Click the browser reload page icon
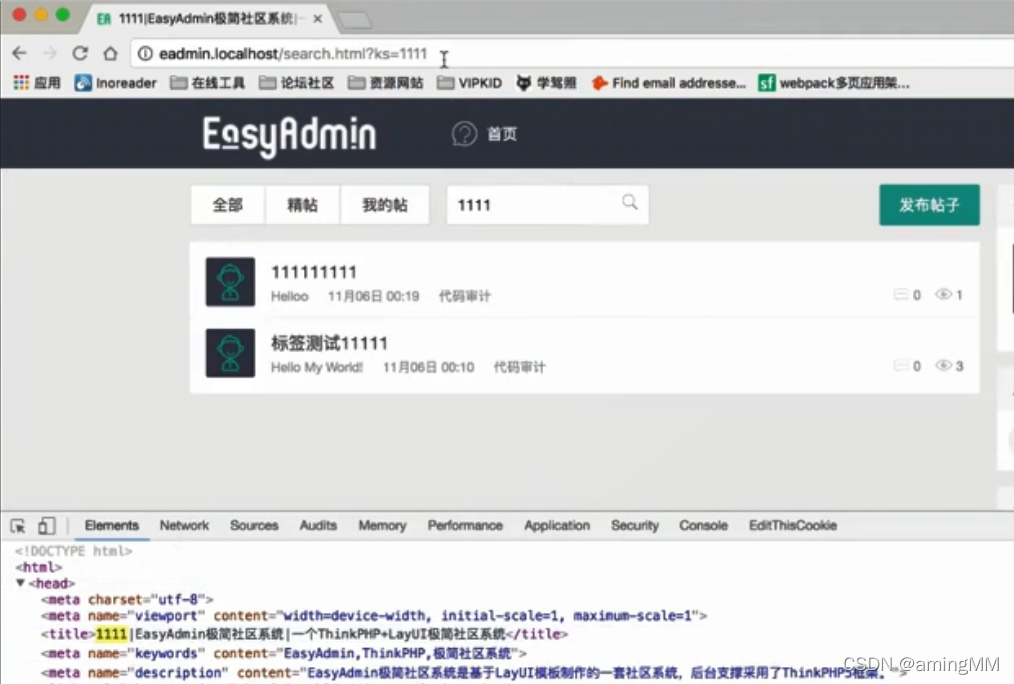Screen dimensions: 1014x684 click(x=79, y=56)
